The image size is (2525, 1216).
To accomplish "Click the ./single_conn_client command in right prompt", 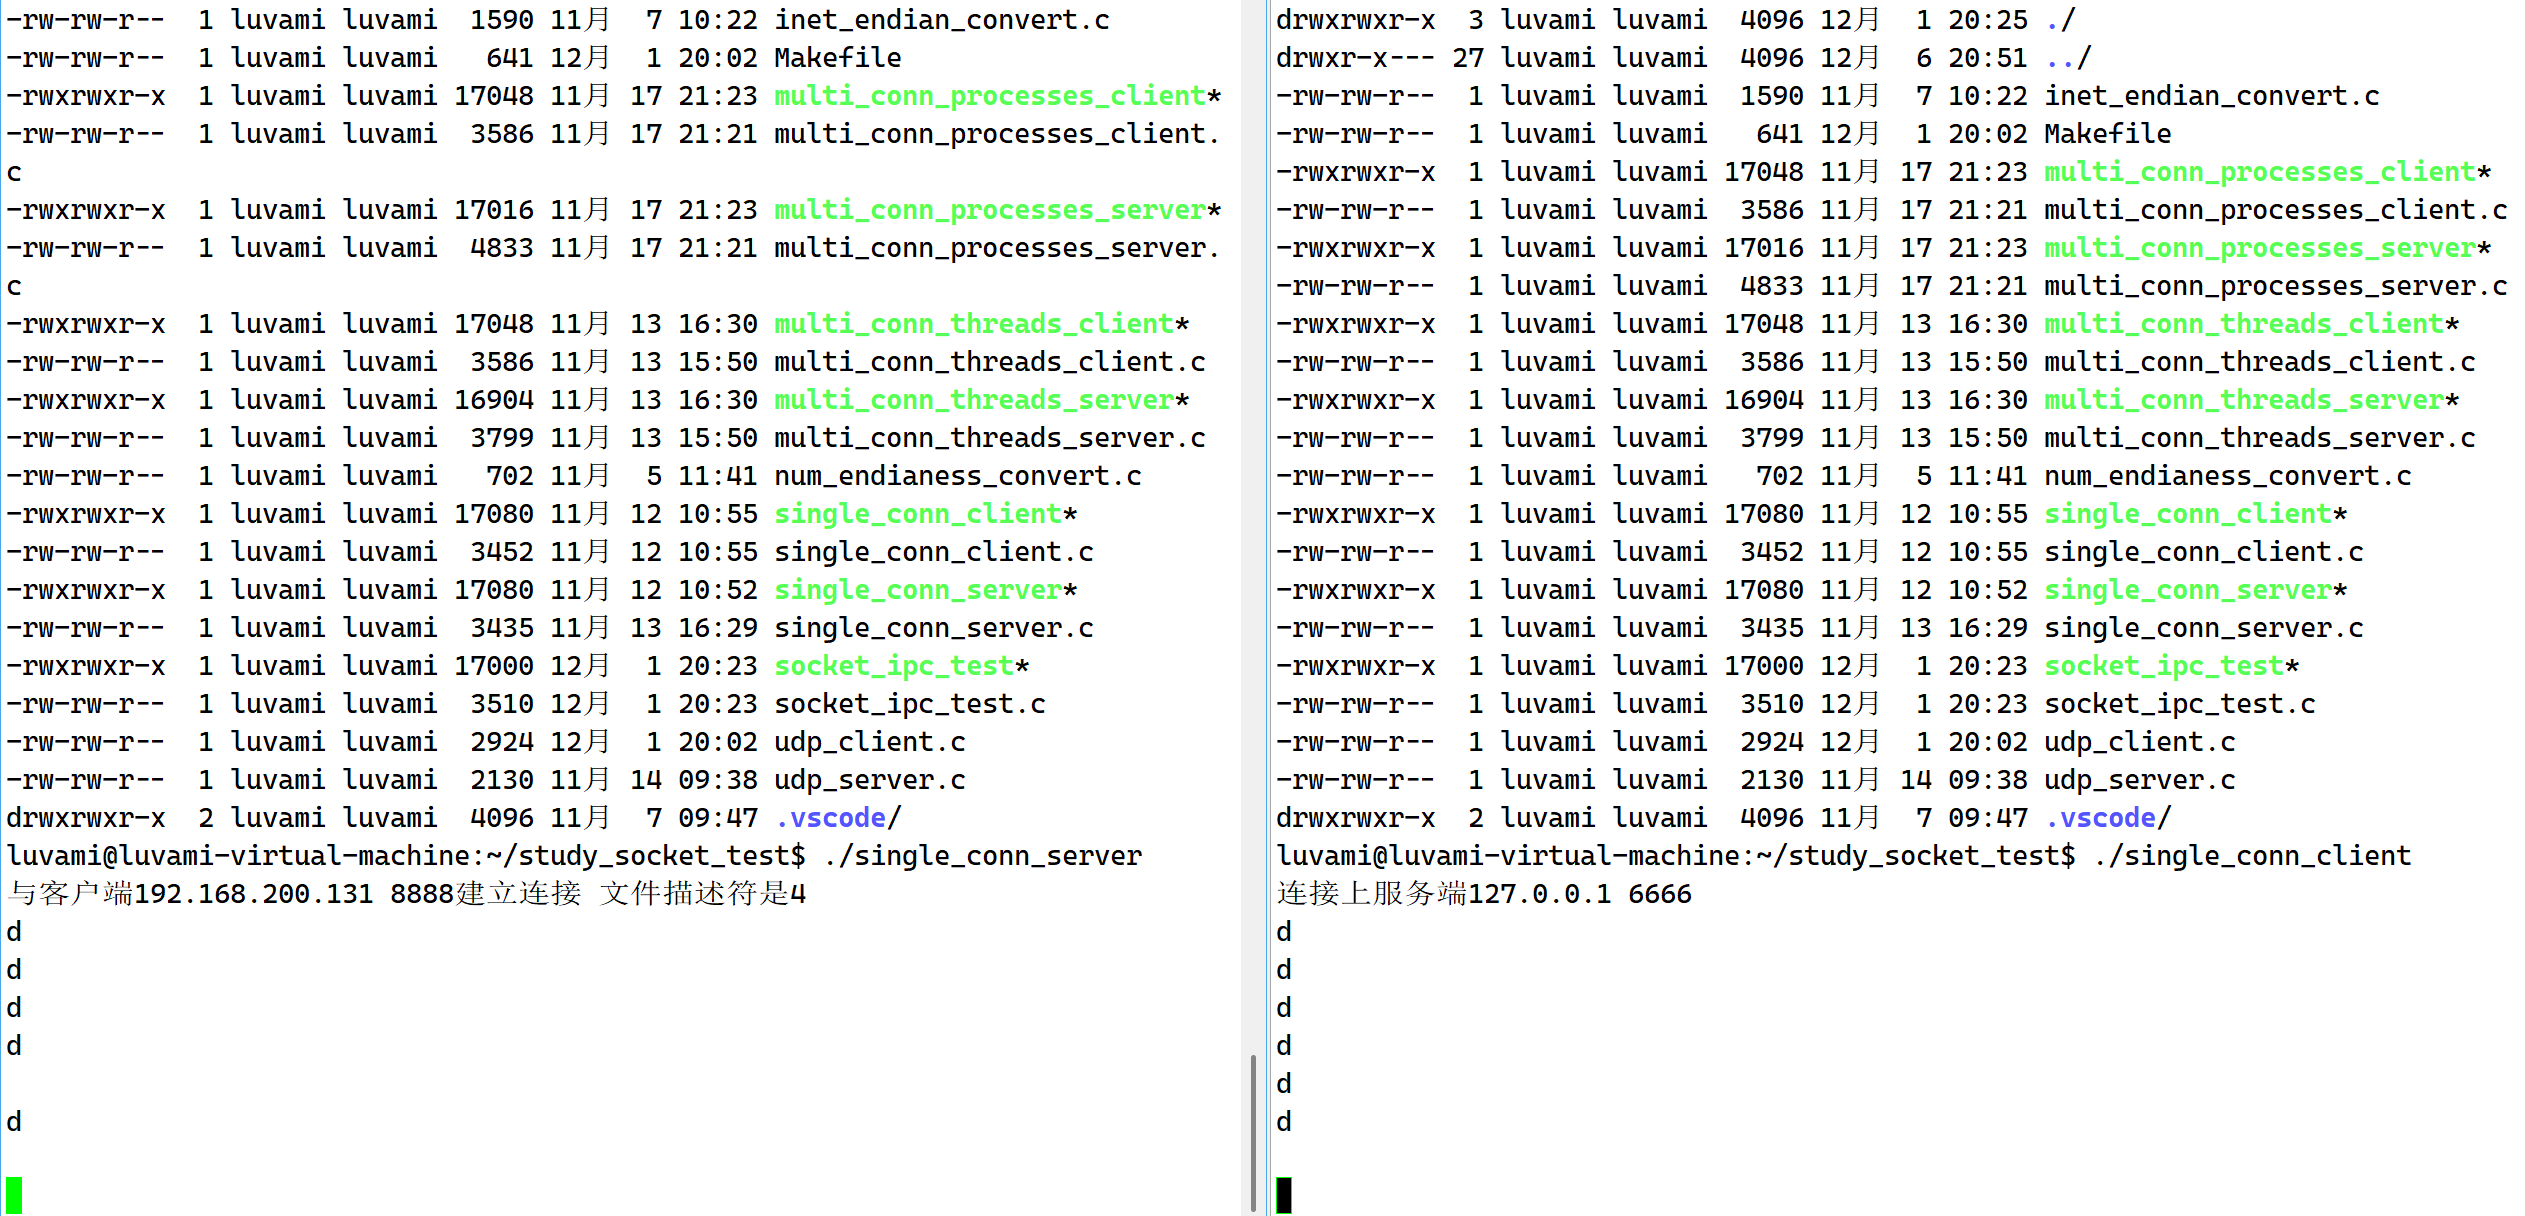I will tap(2253, 856).
